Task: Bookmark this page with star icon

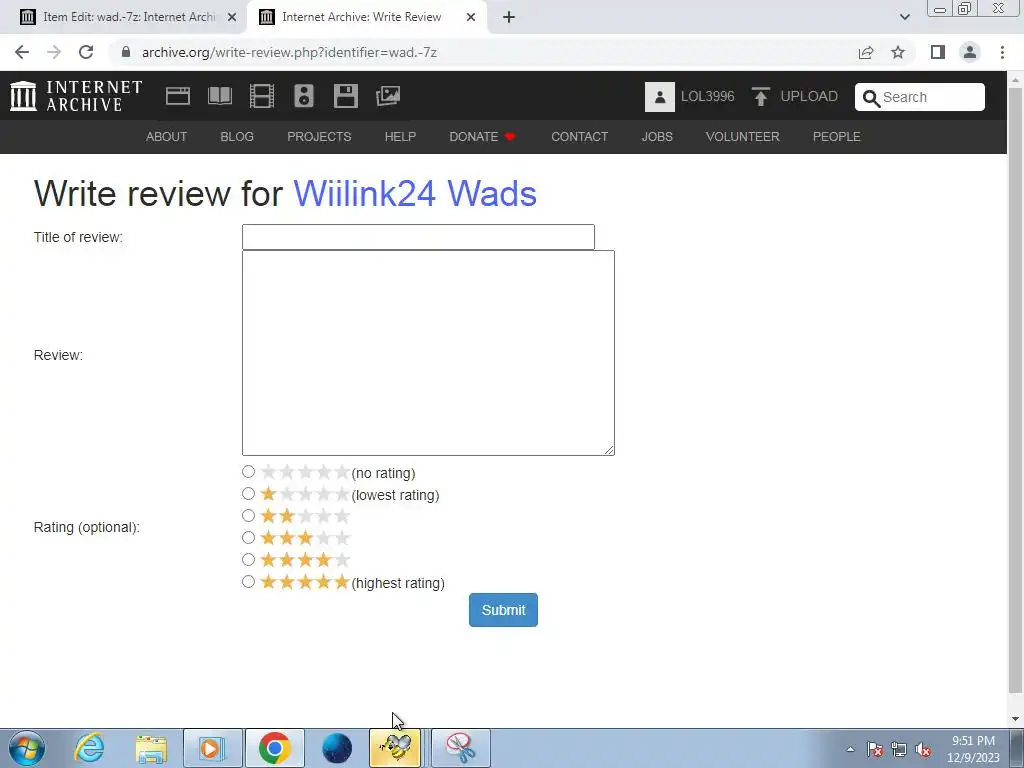Action: 898,52
